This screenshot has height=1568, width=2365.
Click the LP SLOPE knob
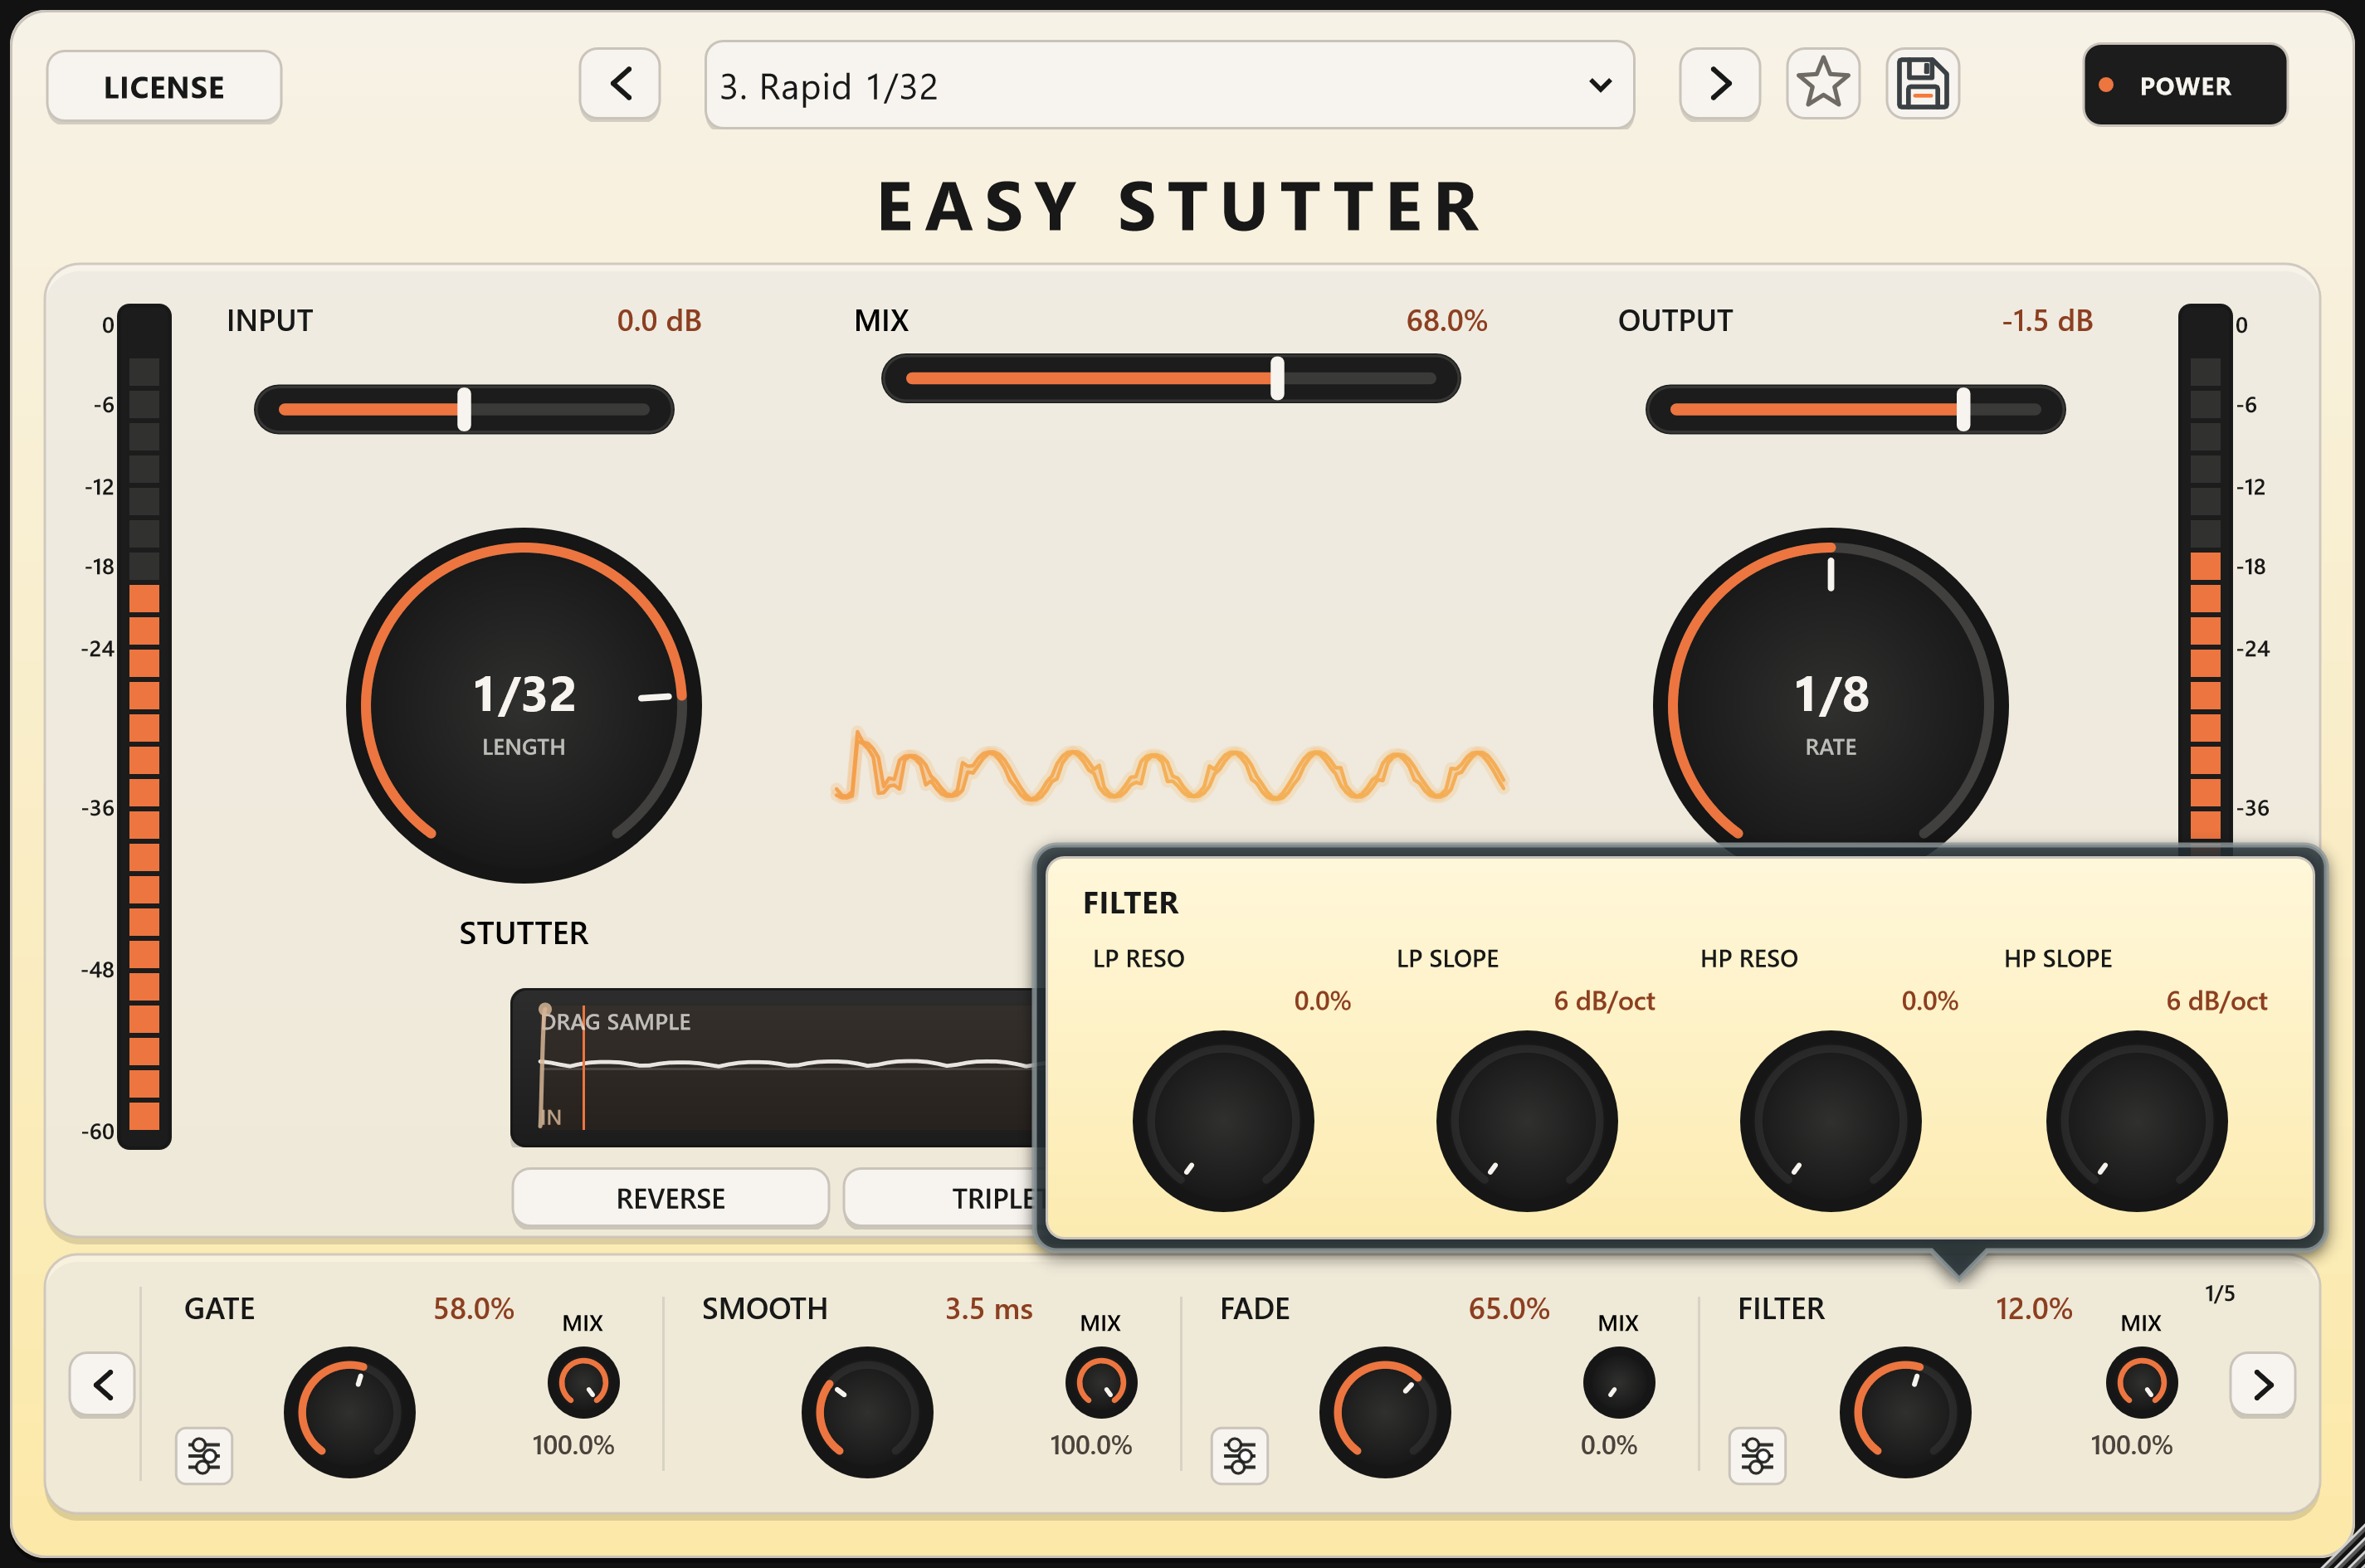click(x=1527, y=1121)
